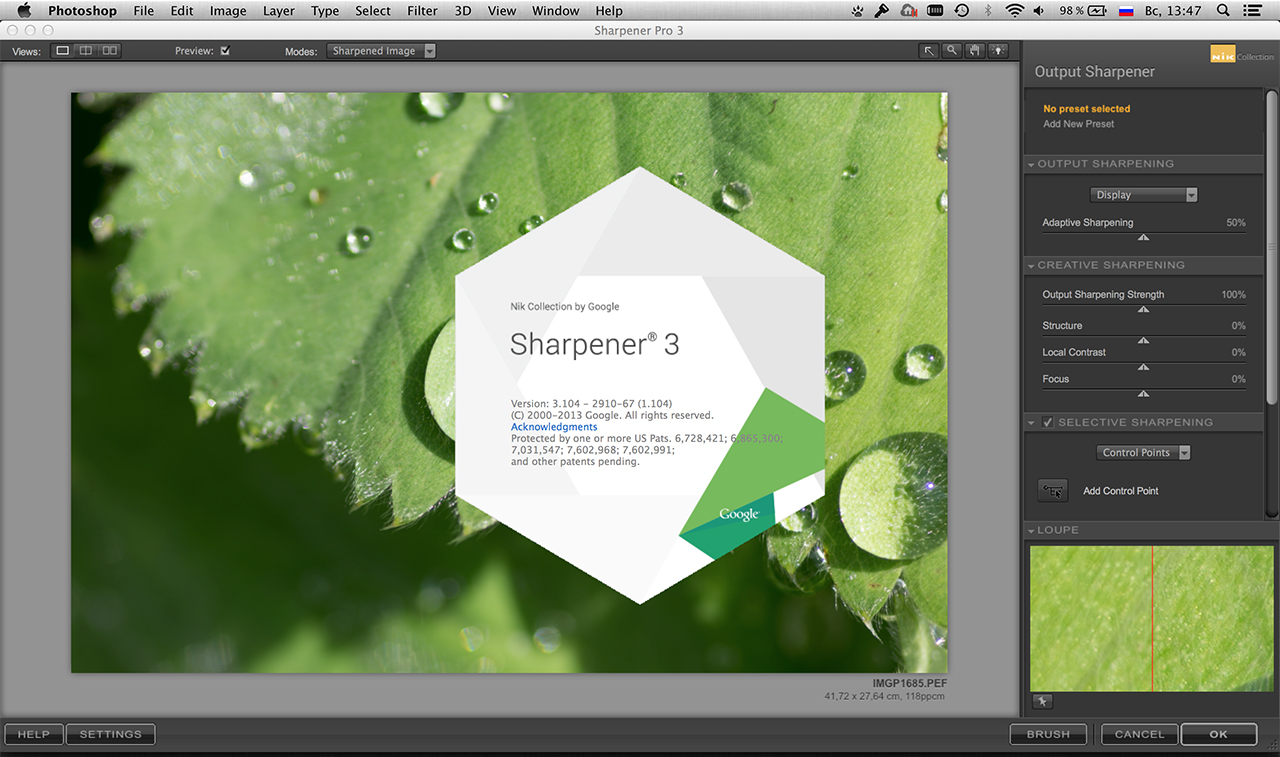Screen dimensions: 1280x757
Task: Click the BRUSH button
Action: (x=1048, y=734)
